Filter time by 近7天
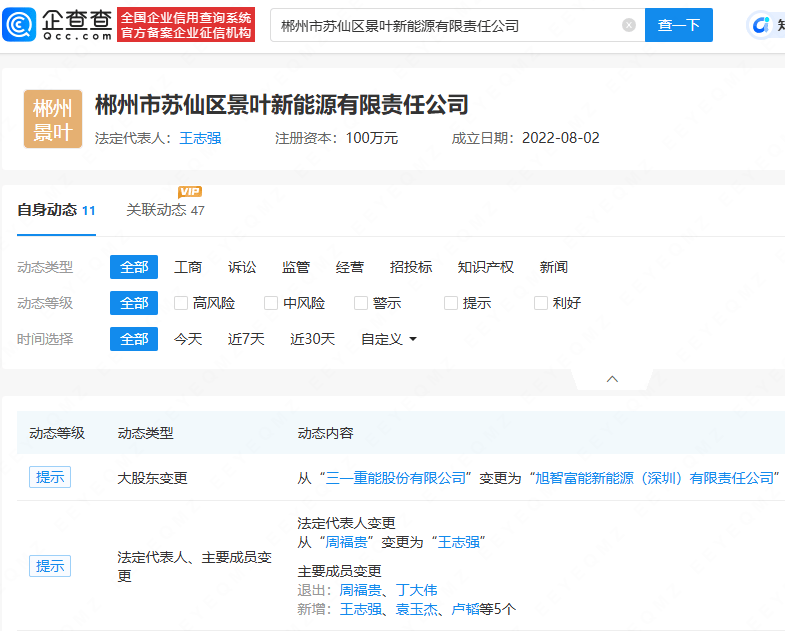 (x=246, y=339)
